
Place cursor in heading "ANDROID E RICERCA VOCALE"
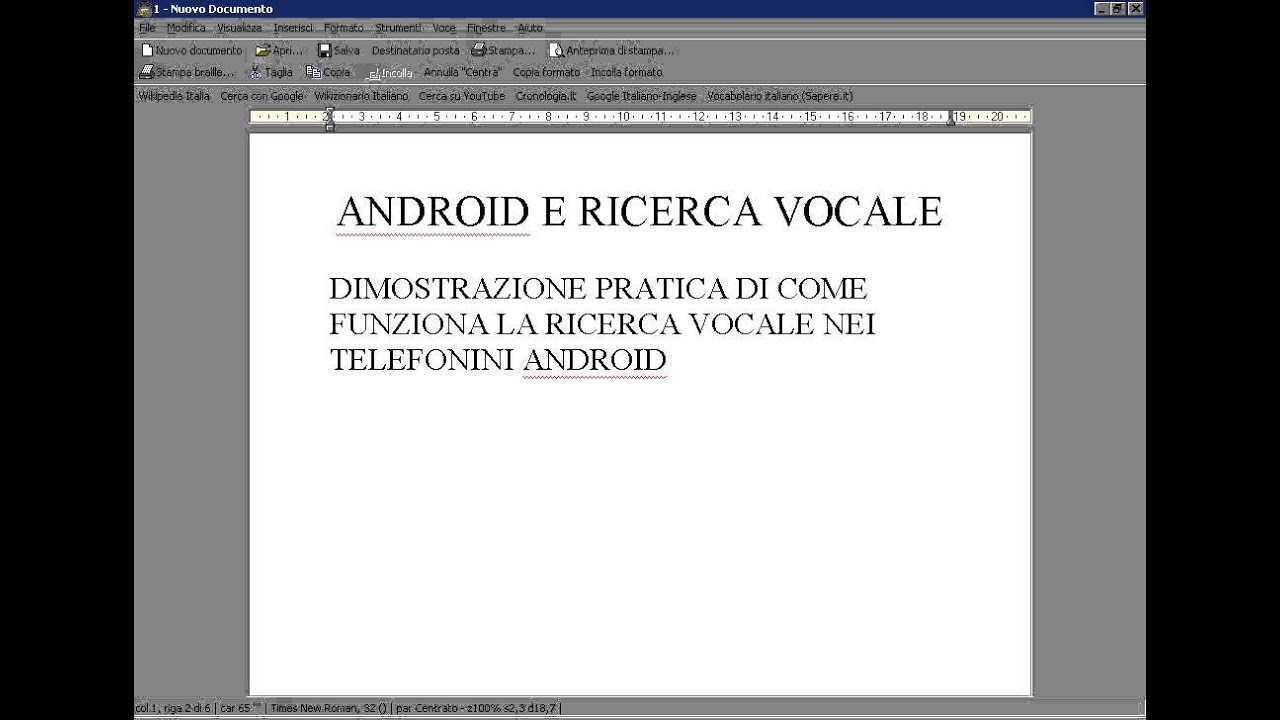(x=640, y=212)
